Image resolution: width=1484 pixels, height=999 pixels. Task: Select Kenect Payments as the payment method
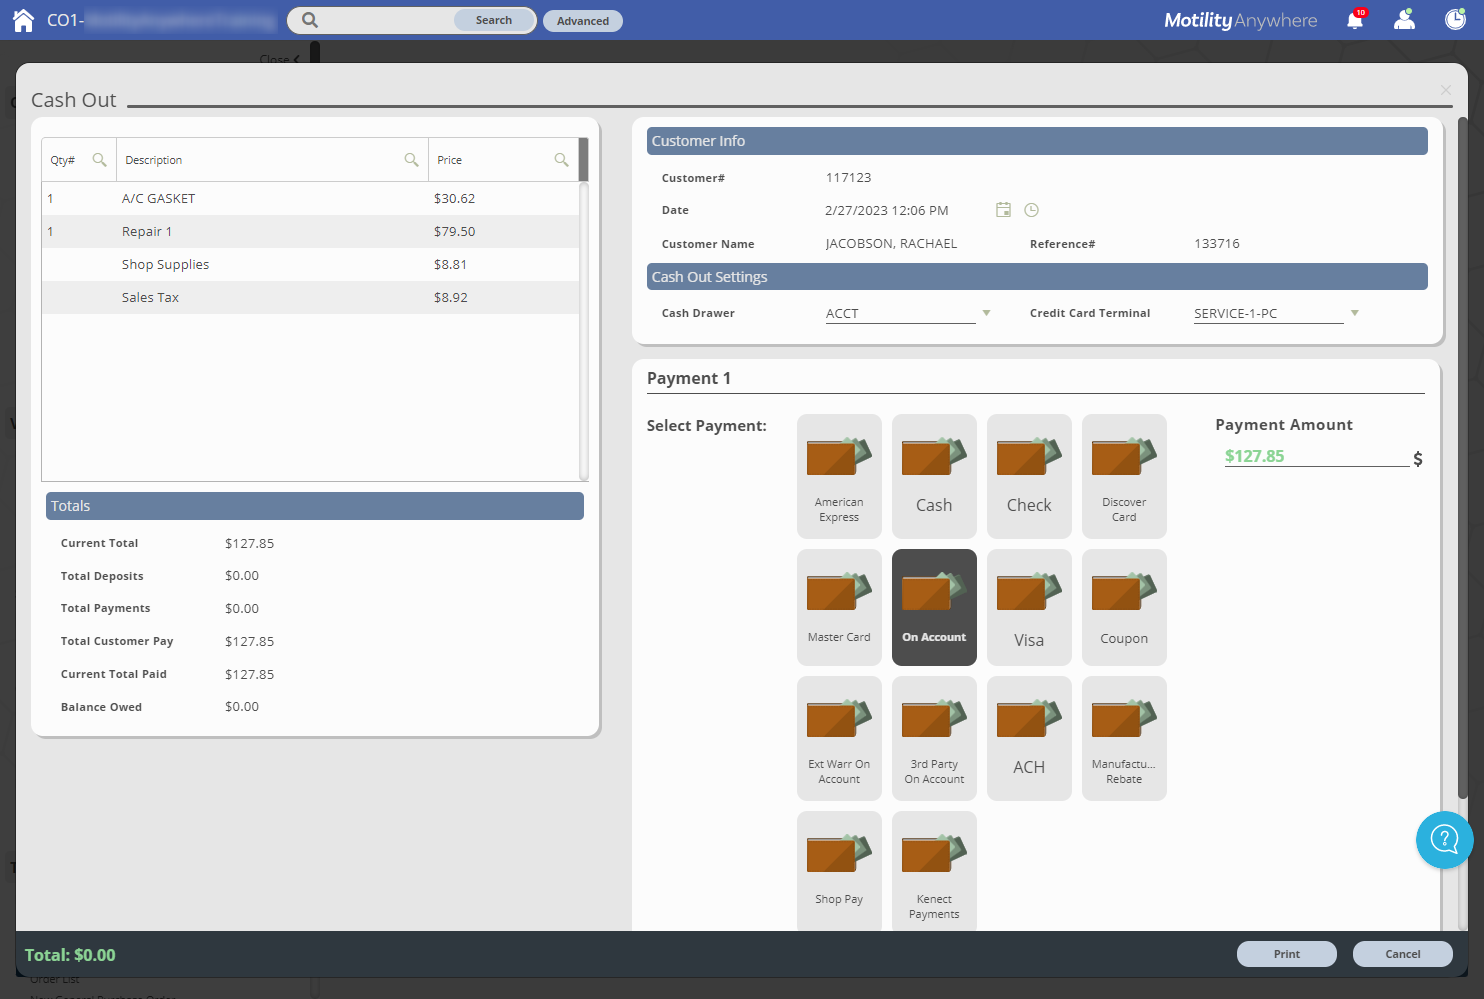(933, 869)
